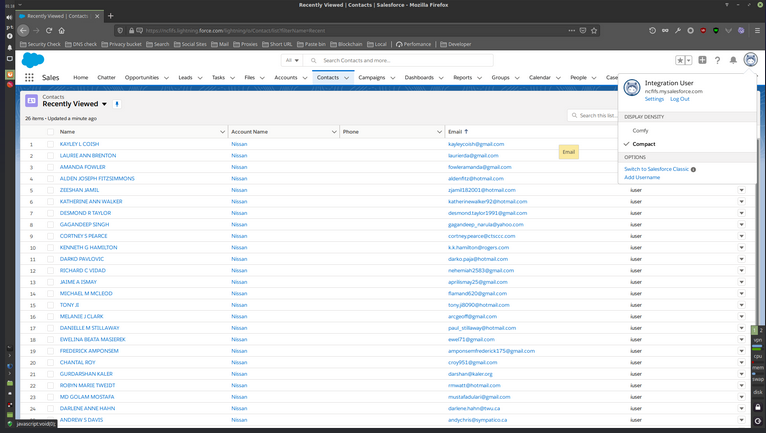
Task: Open the Recently Viewed list view dropdown
Action: click(x=104, y=104)
